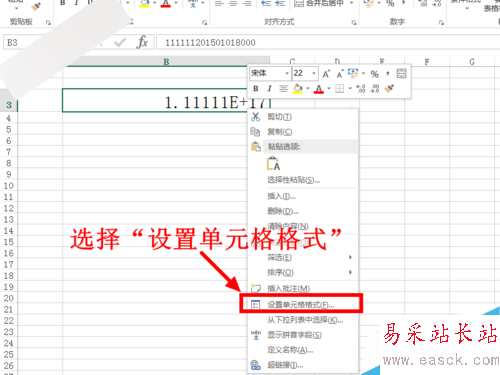Toggle center alignment in the mini toolbar
The height and width of the screenshot is (375, 500).
click(283, 89)
